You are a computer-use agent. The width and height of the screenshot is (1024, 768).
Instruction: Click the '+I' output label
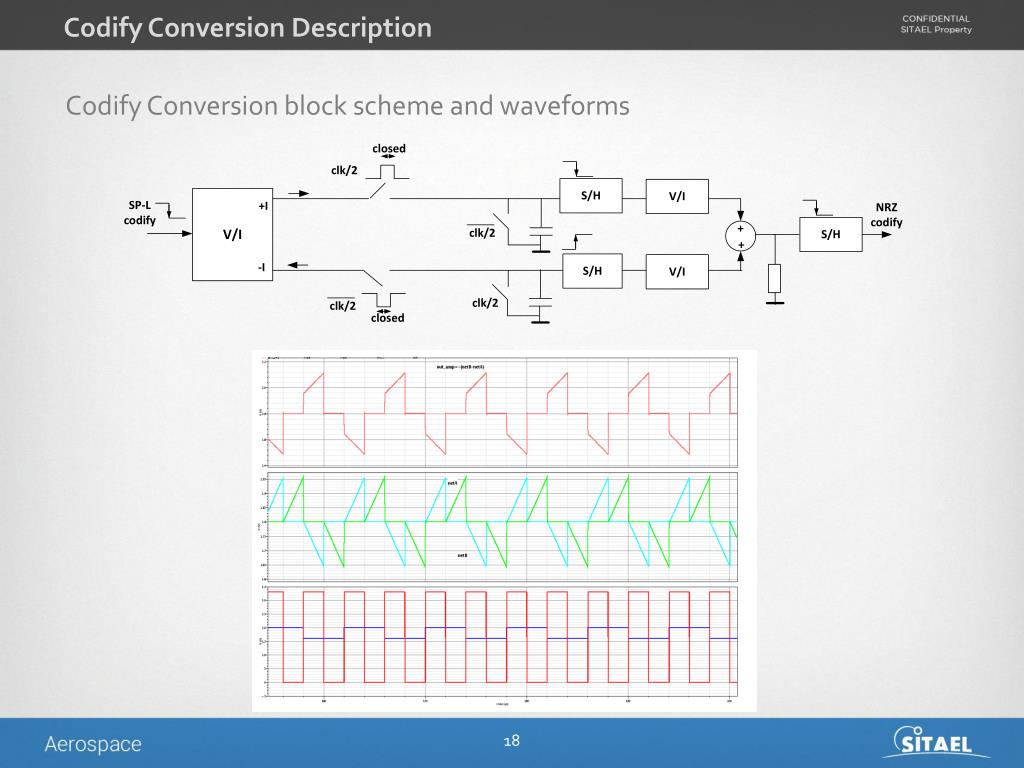[x=263, y=206]
